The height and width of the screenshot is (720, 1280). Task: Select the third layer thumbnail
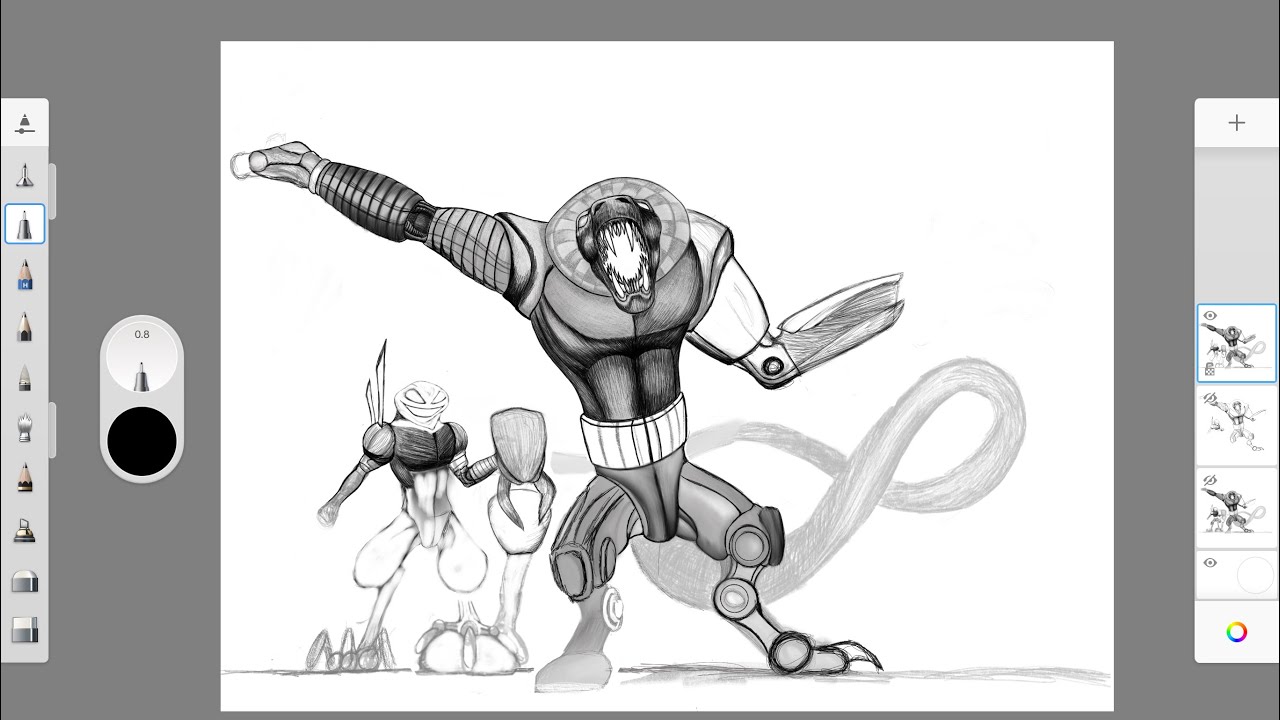[x=1240, y=505]
